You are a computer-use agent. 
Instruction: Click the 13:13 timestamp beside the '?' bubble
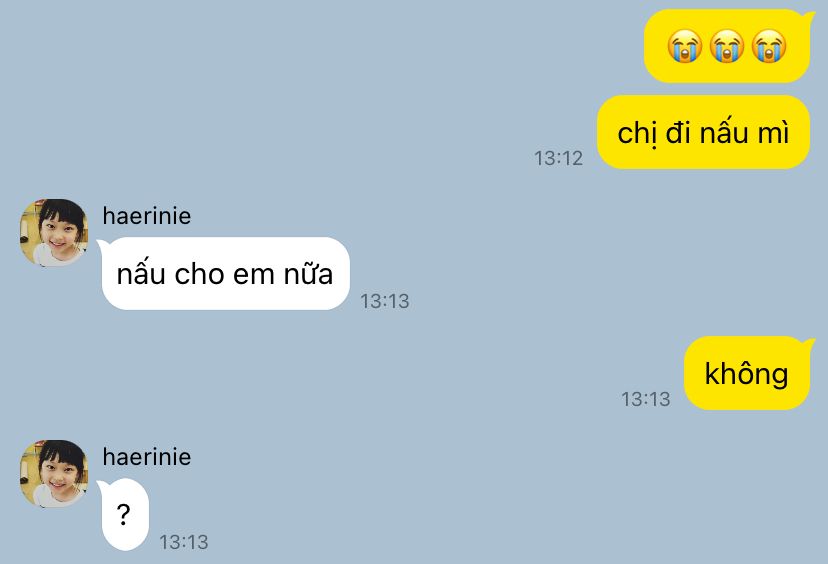184,542
